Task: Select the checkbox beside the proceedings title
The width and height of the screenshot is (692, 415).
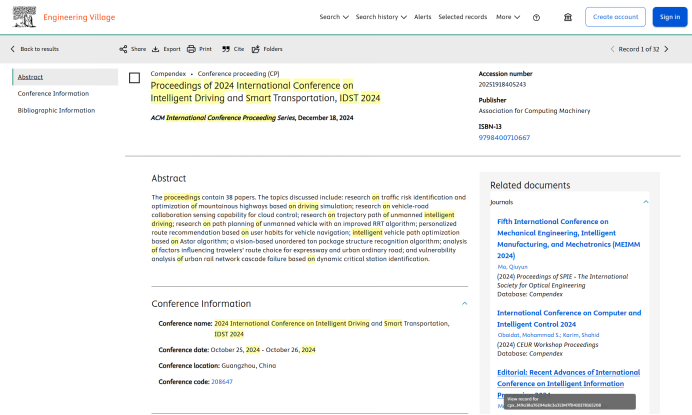Action: [x=134, y=78]
